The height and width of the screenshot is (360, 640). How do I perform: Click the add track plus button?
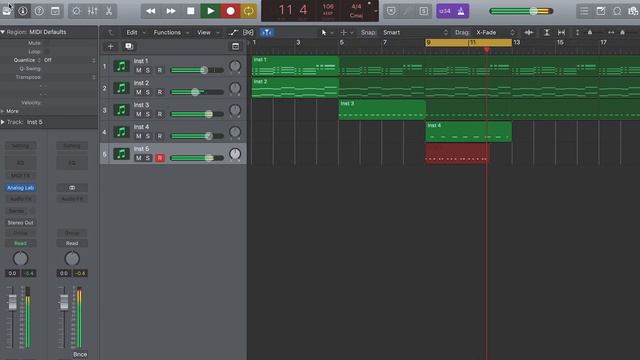click(x=111, y=47)
